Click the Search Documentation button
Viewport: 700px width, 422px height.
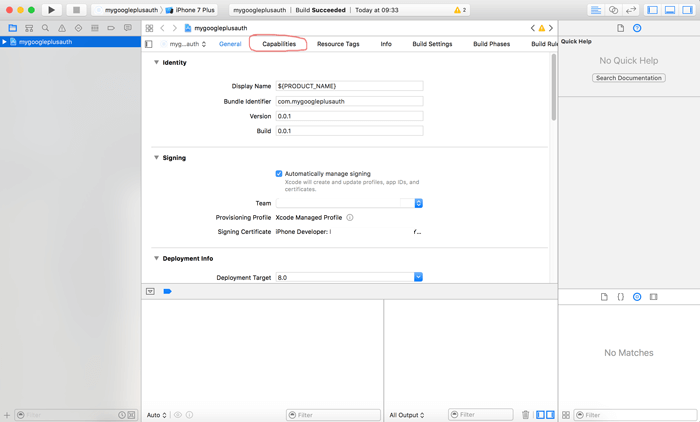(629, 78)
